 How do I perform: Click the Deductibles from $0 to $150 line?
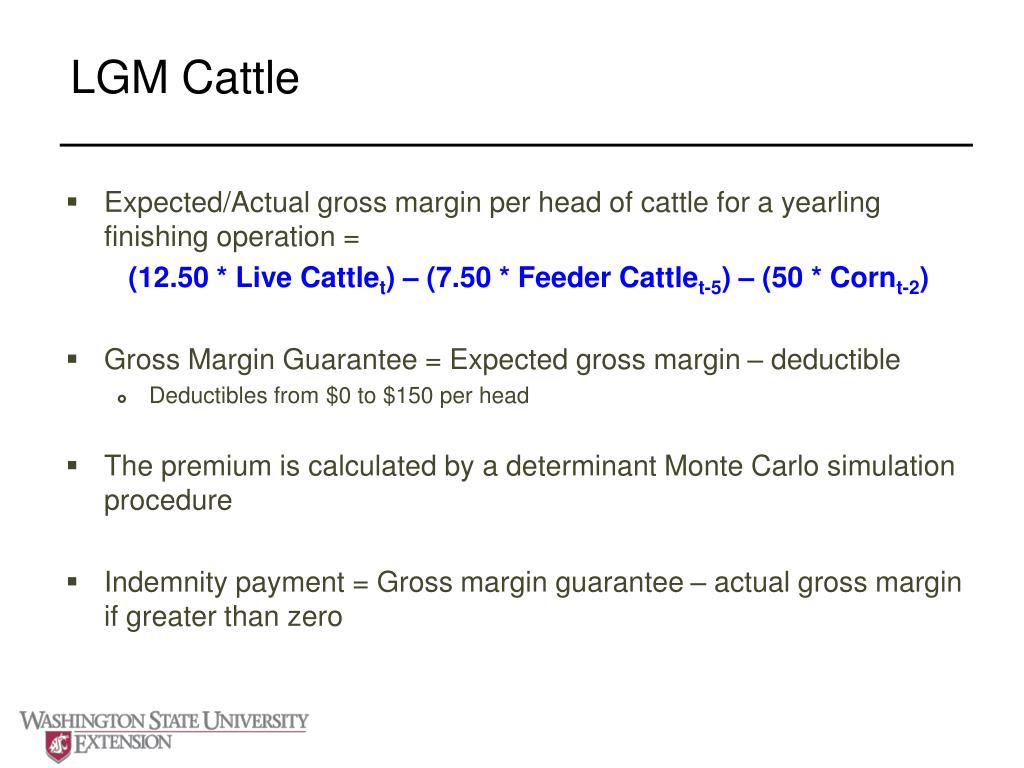pyautogui.click(x=339, y=396)
